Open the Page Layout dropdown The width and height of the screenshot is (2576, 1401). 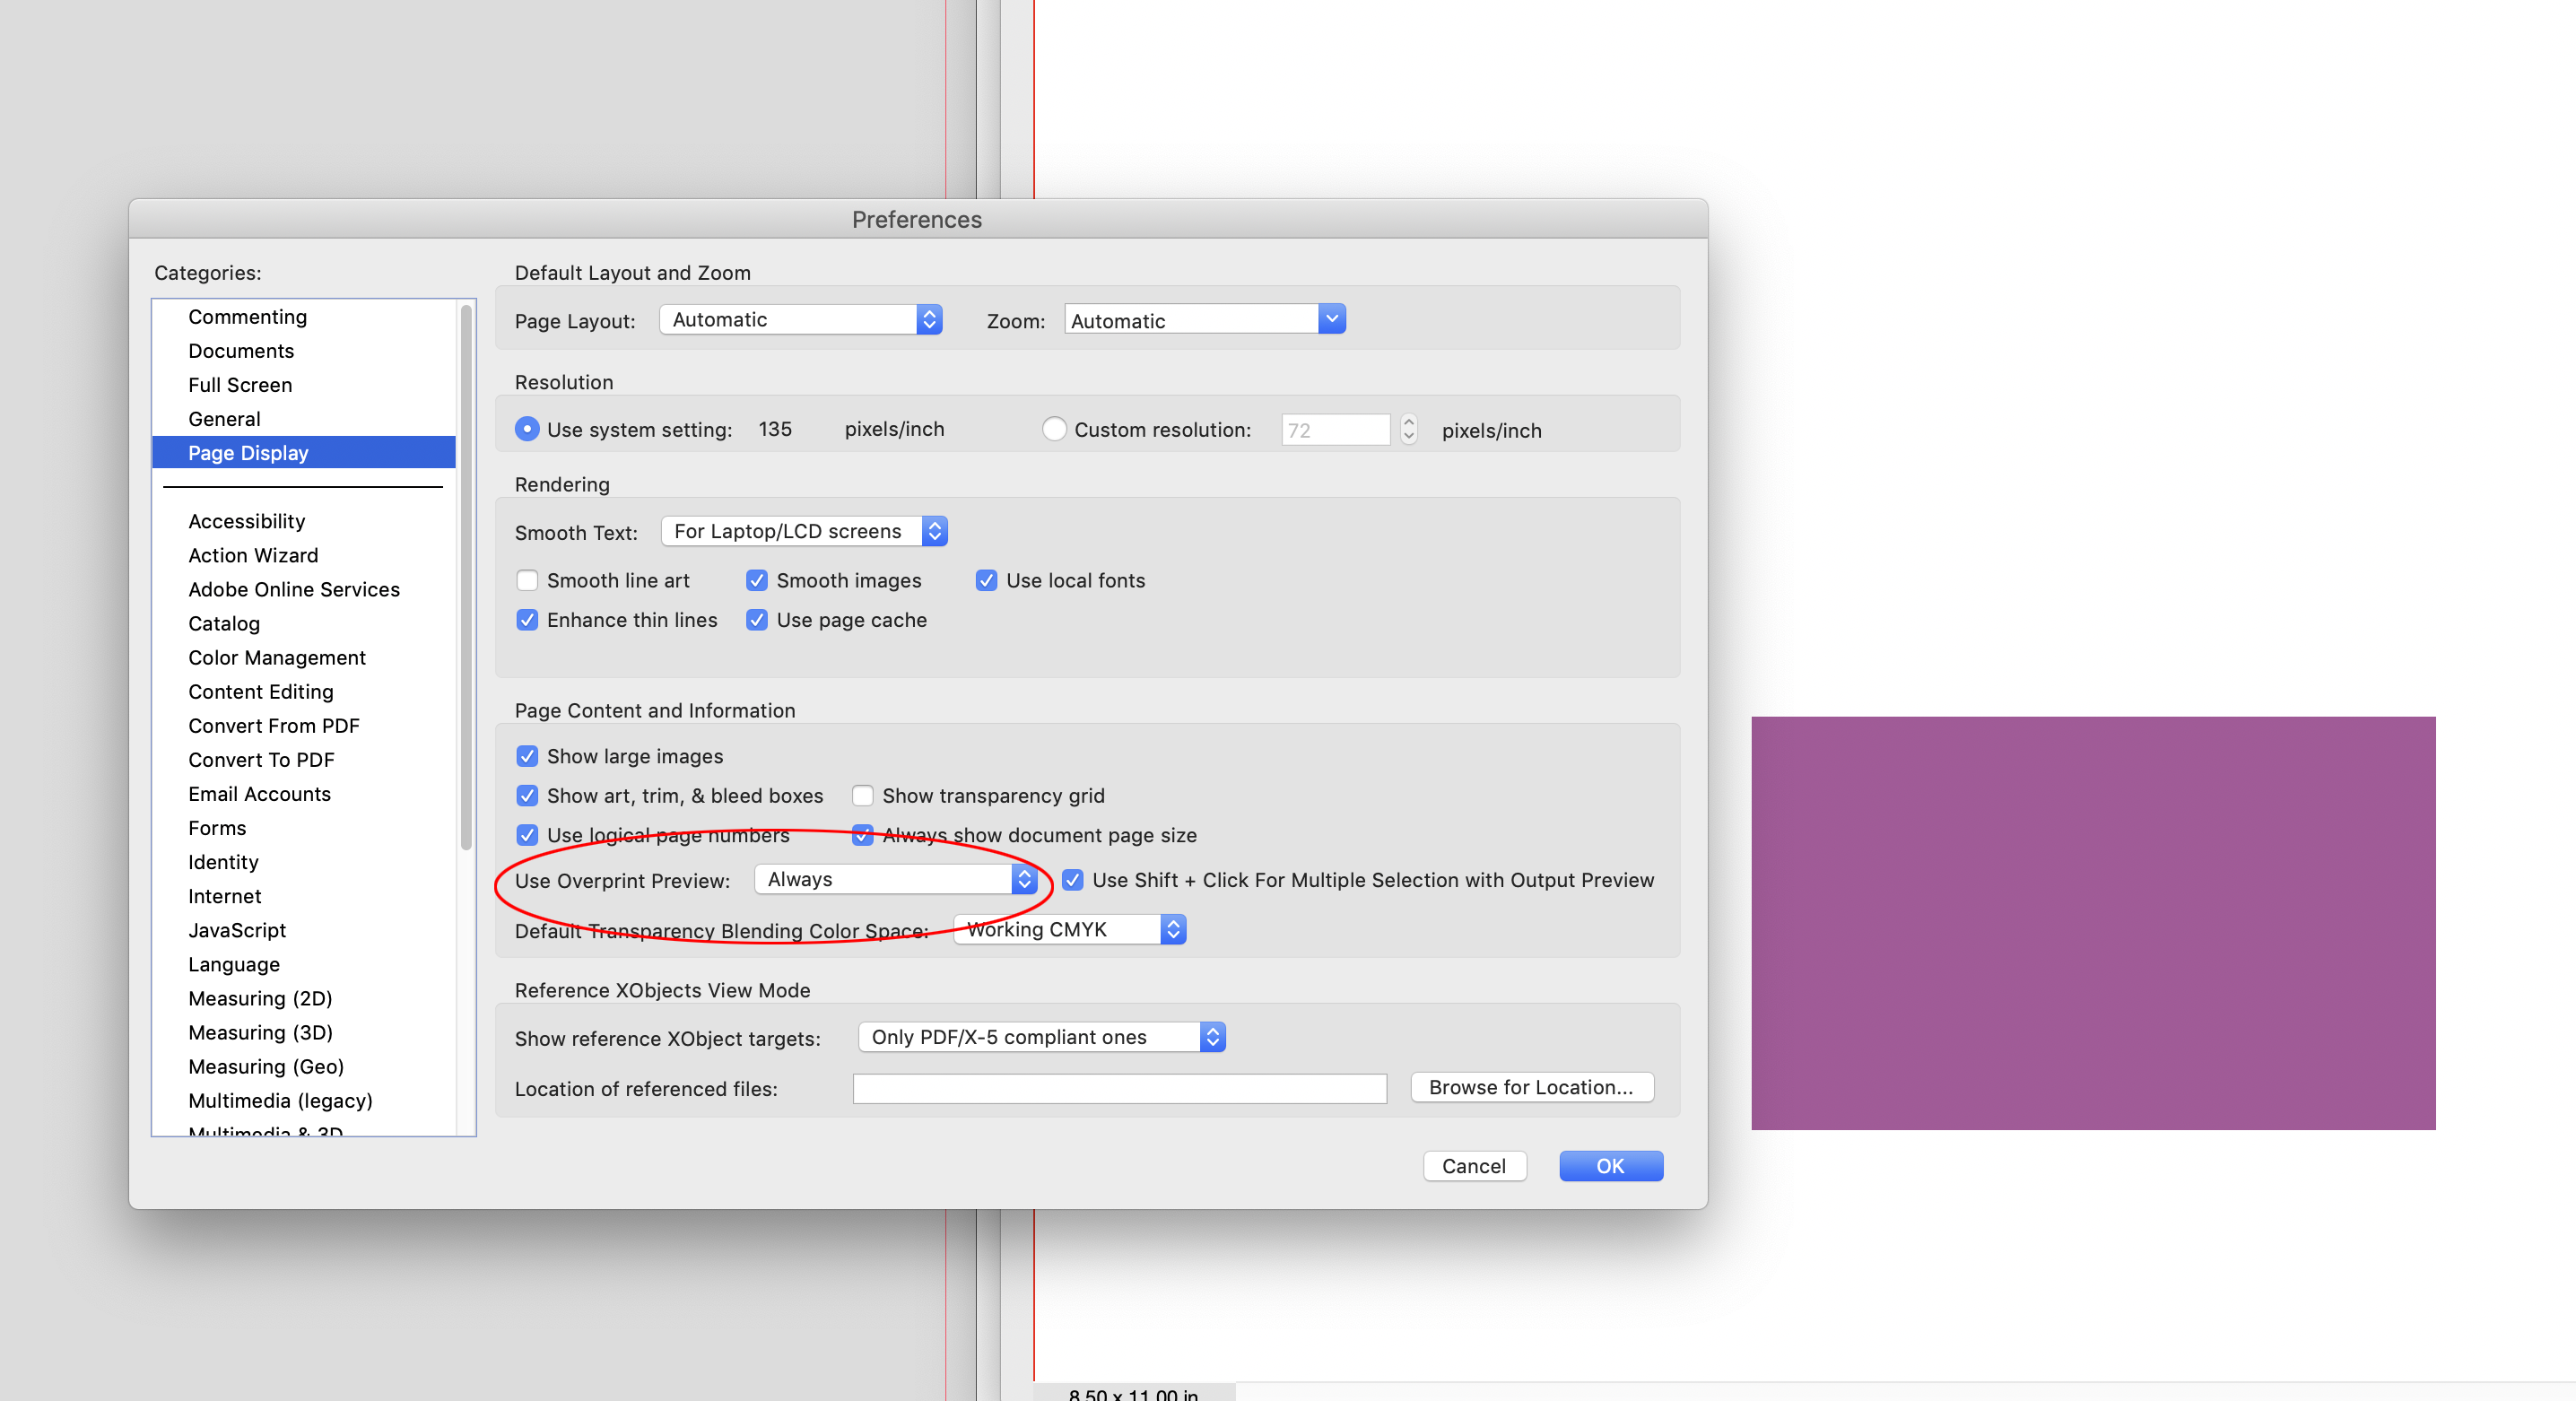[x=799, y=319]
